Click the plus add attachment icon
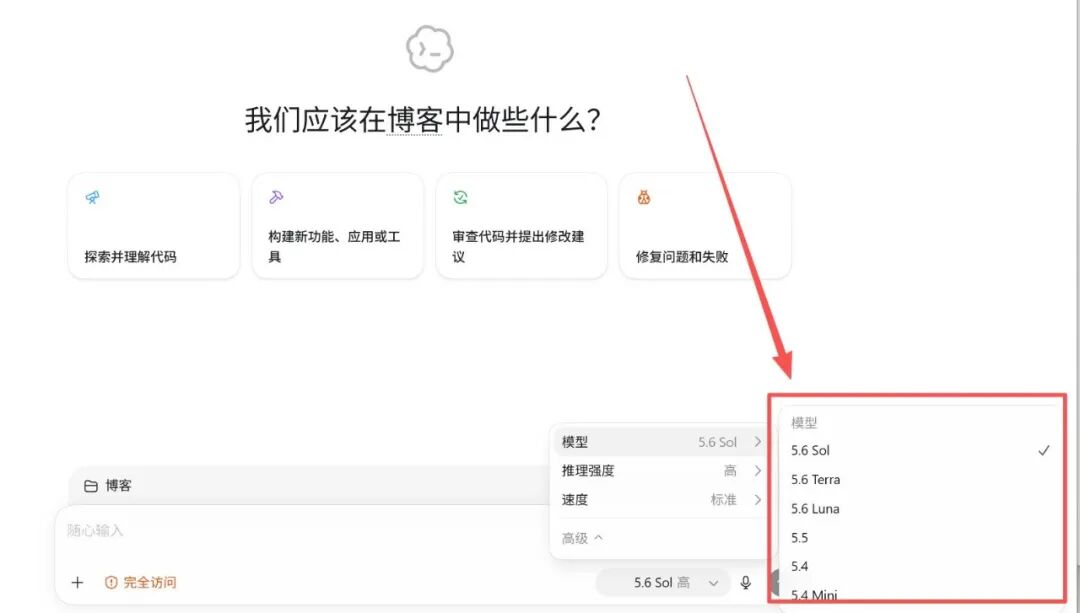Image resolution: width=1080 pixels, height=613 pixels. coord(77,583)
